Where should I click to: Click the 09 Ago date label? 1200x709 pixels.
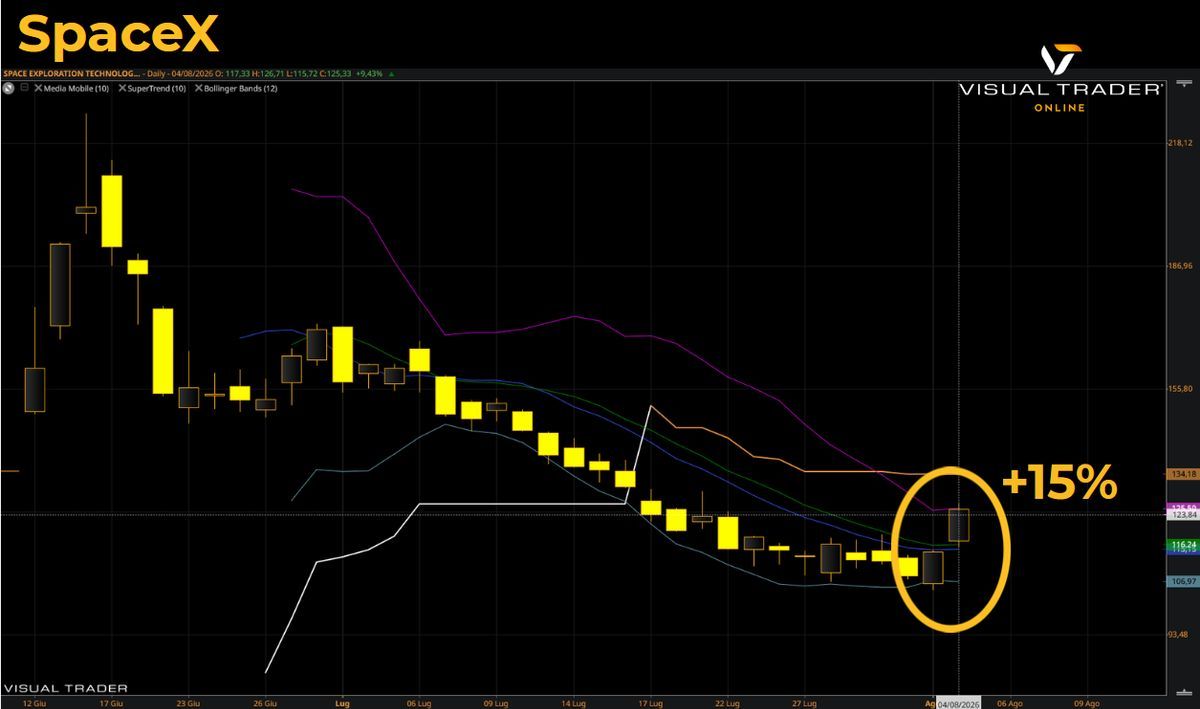click(x=1087, y=702)
